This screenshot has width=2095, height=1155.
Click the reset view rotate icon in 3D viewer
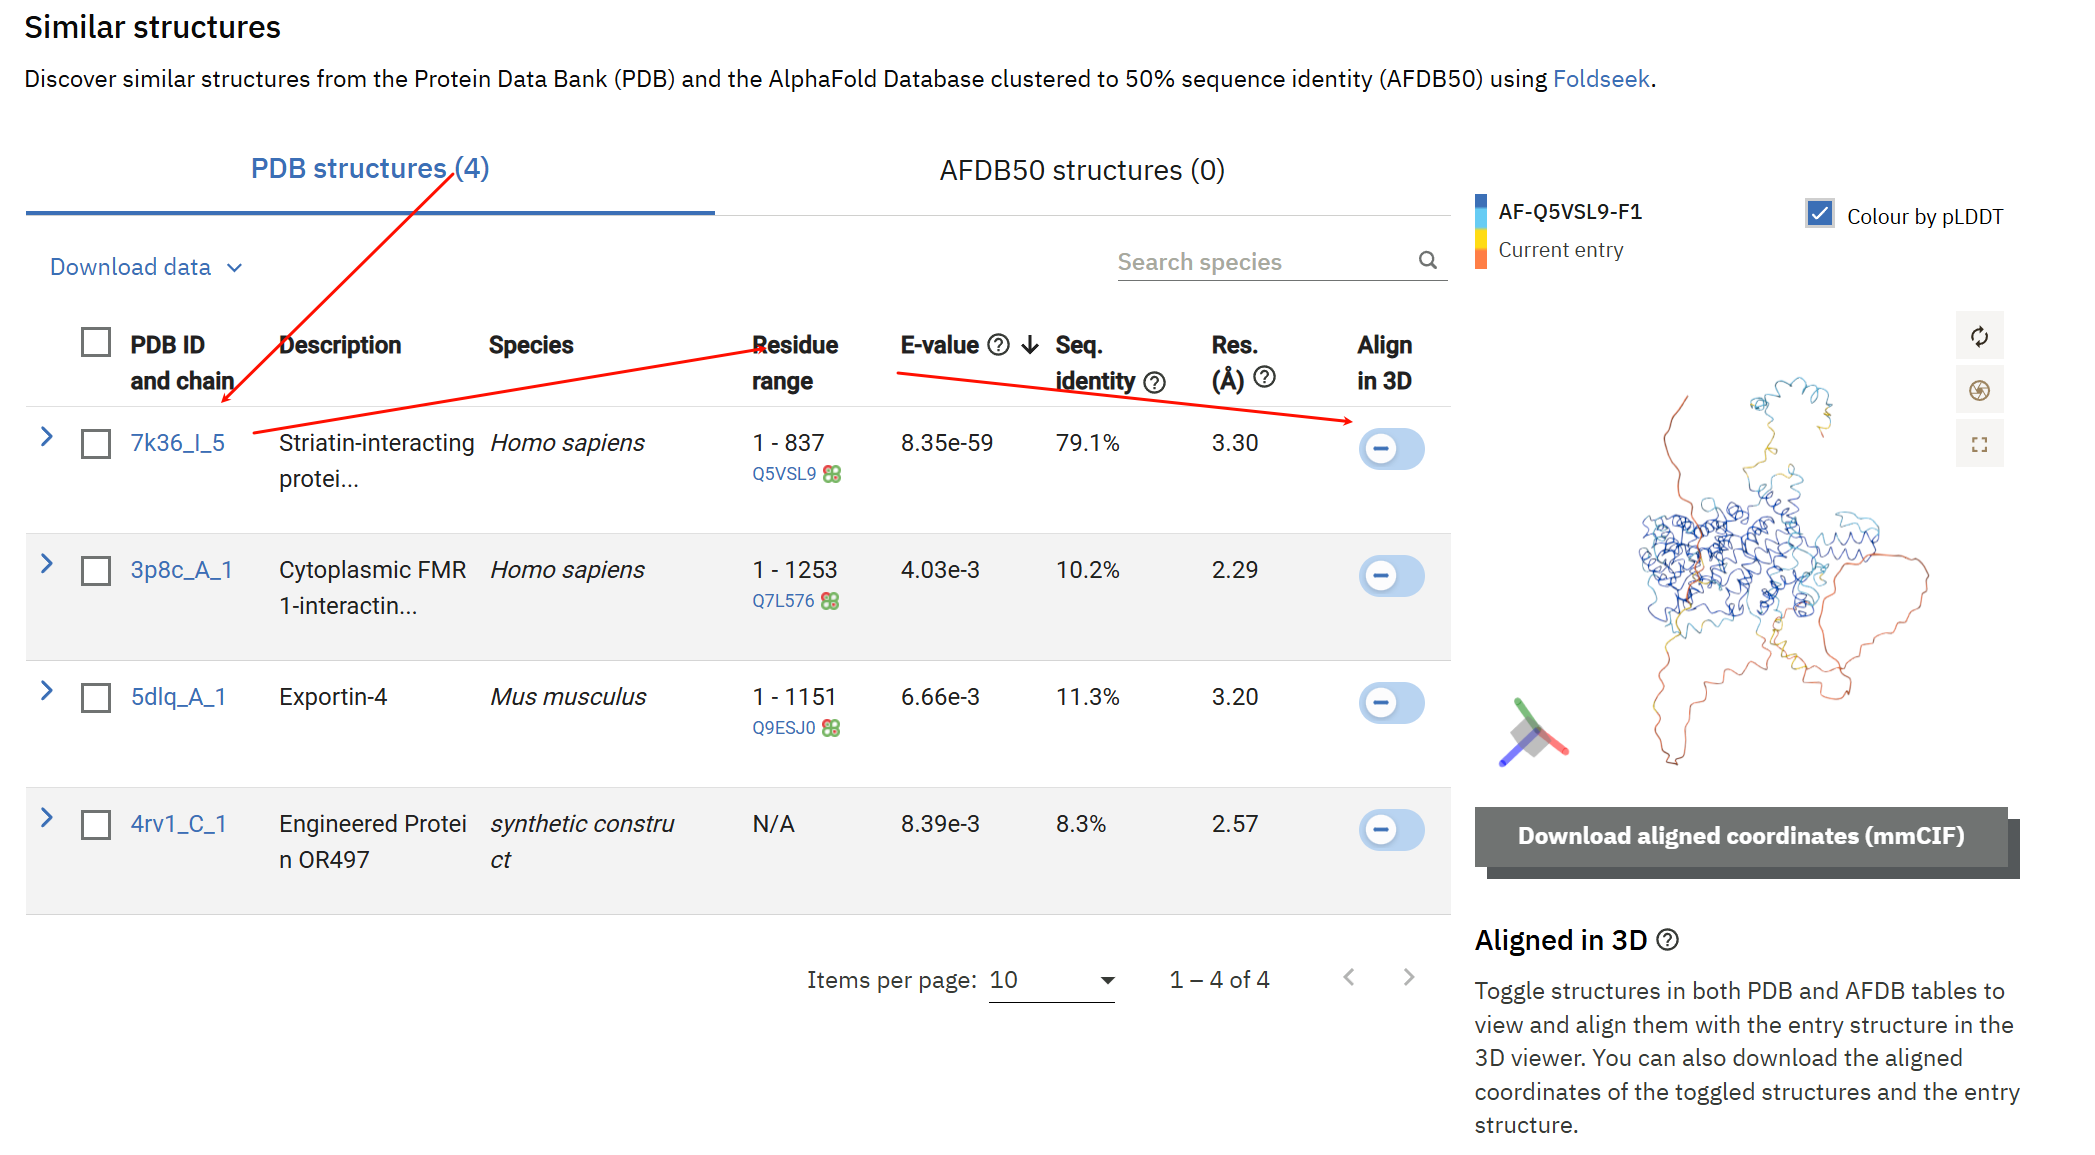pos(1979,337)
